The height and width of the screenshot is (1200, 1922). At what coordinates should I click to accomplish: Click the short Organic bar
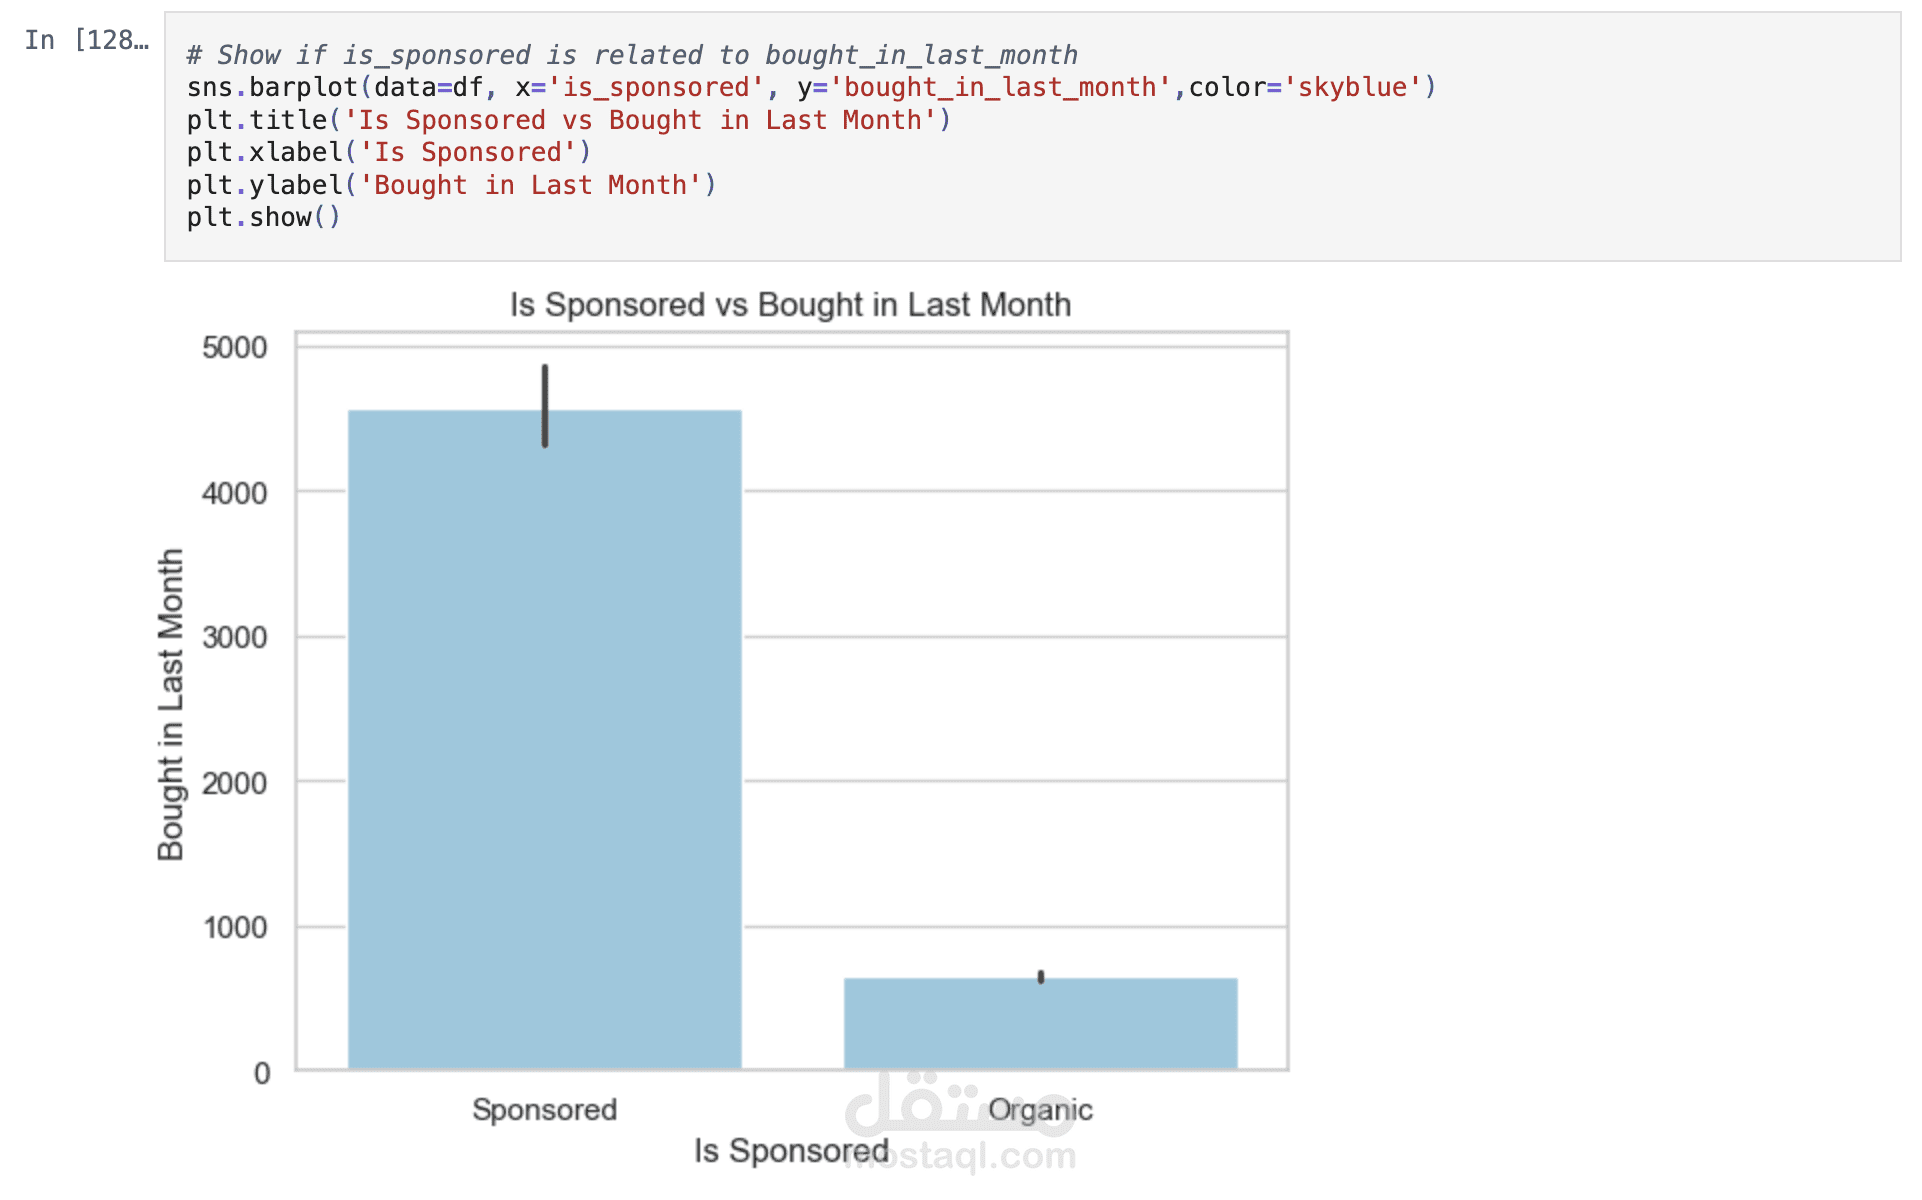(x=1040, y=1023)
